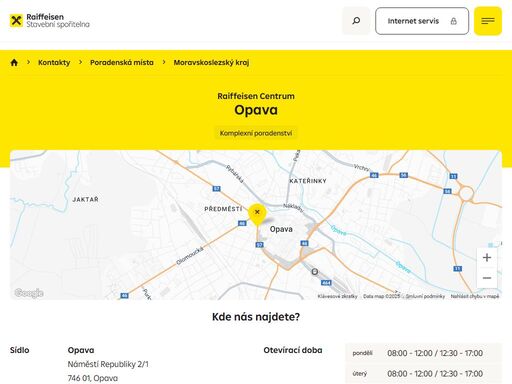512x384 pixels.
Task: Click the pondělí opening hours row
Action: pyautogui.click(x=423, y=353)
